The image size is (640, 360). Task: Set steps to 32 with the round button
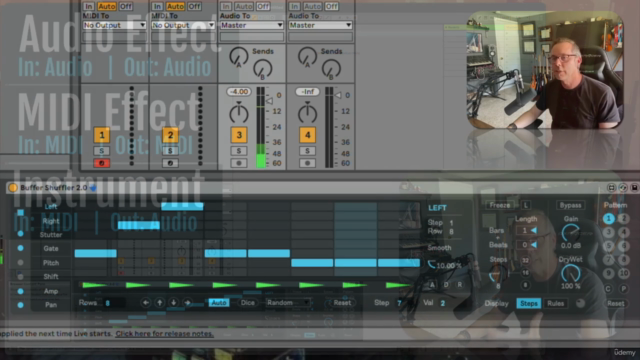coord(525,260)
